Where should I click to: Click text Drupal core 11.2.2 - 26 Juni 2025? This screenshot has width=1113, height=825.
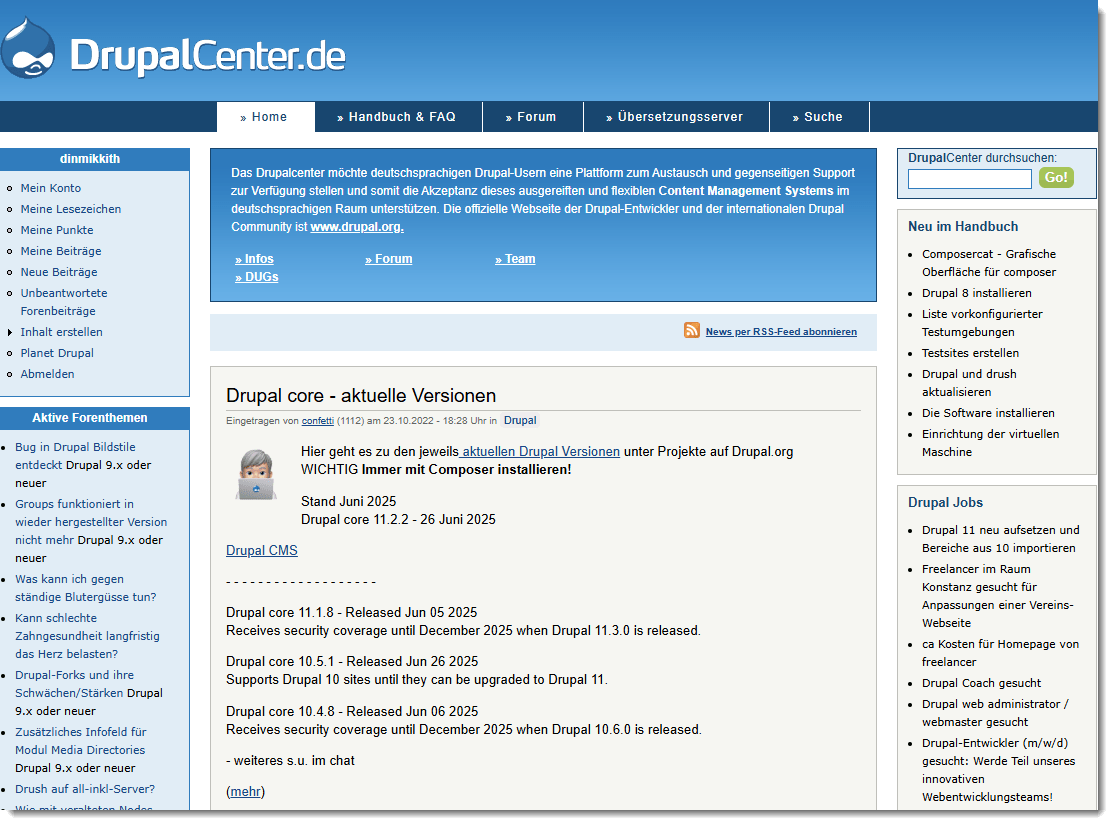click(398, 520)
